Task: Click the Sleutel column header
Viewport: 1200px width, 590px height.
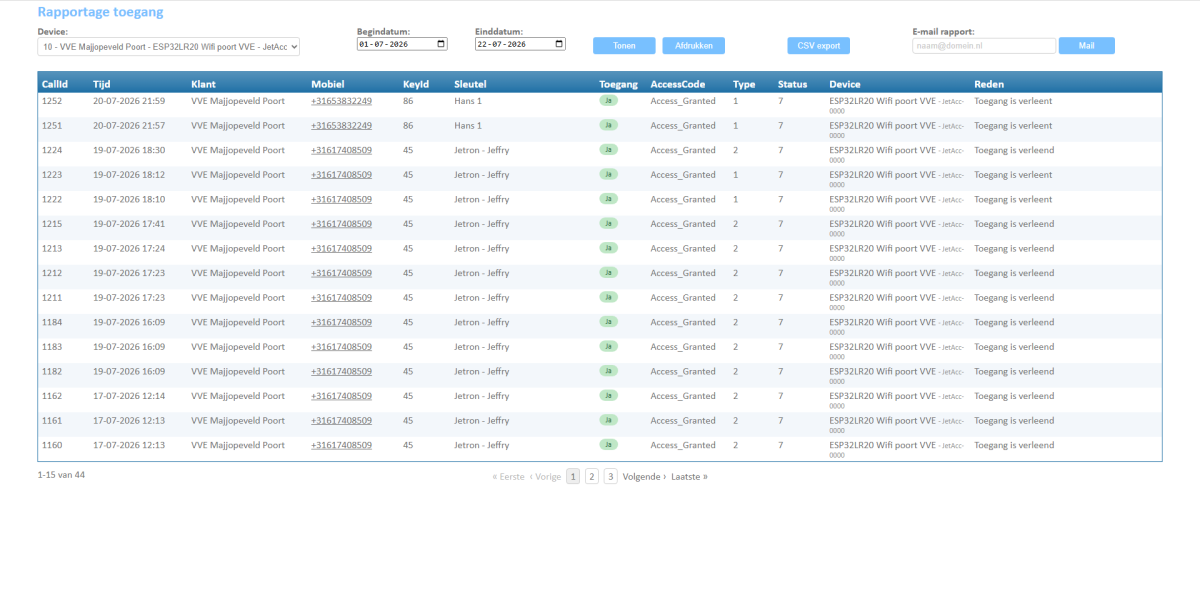Action: click(x=470, y=84)
